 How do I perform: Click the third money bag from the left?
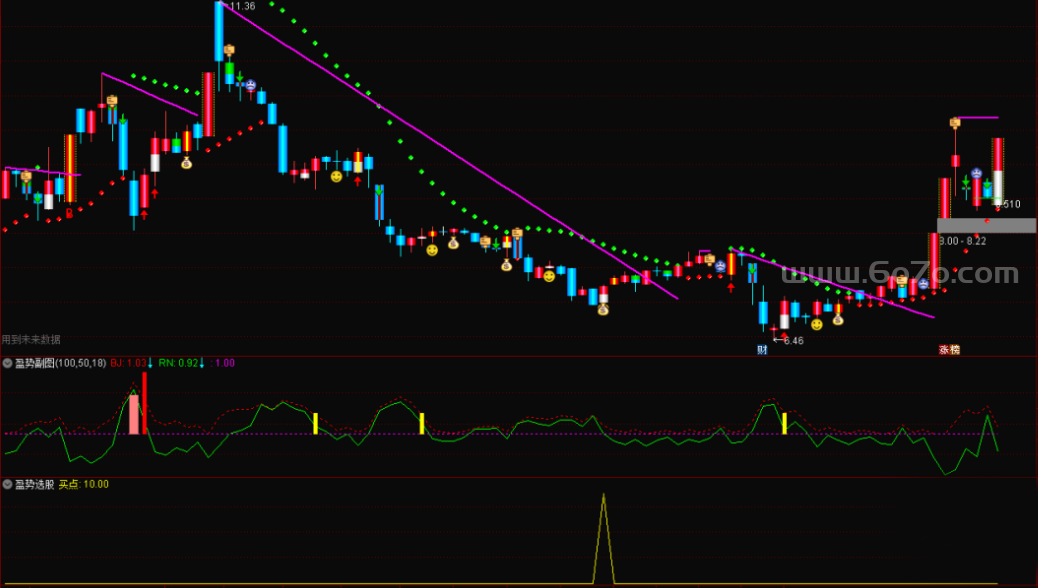pyautogui.click(x=506, y=266)
